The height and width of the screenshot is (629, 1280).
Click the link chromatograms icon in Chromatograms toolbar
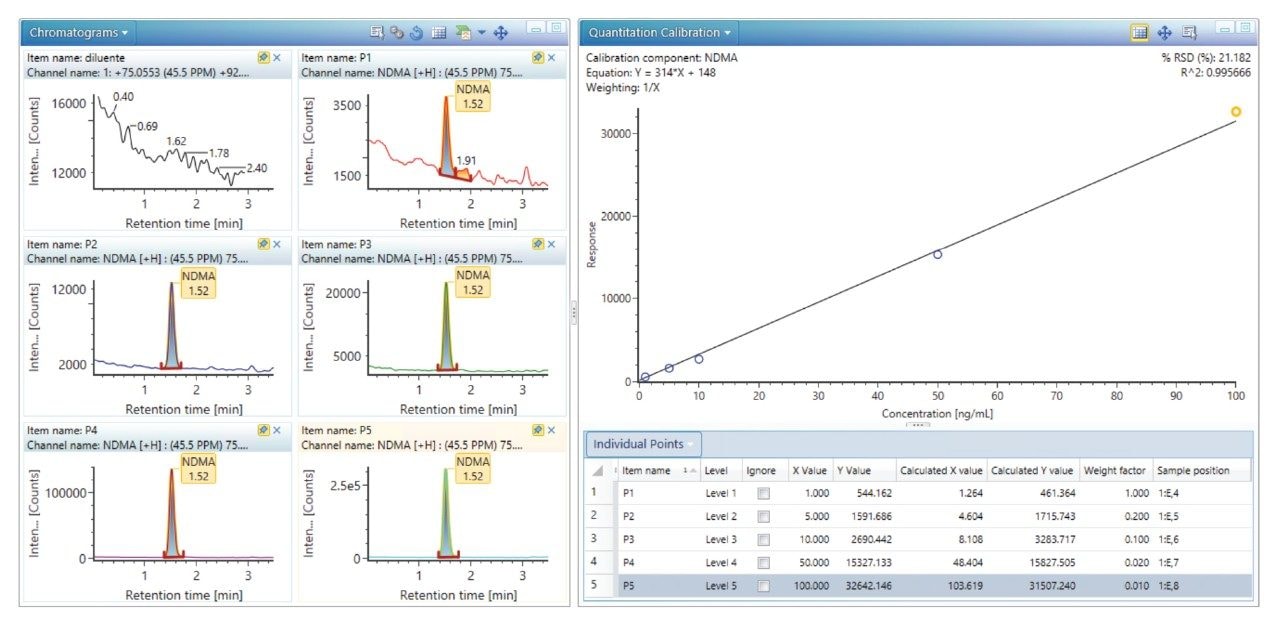[x=397, y=32]
